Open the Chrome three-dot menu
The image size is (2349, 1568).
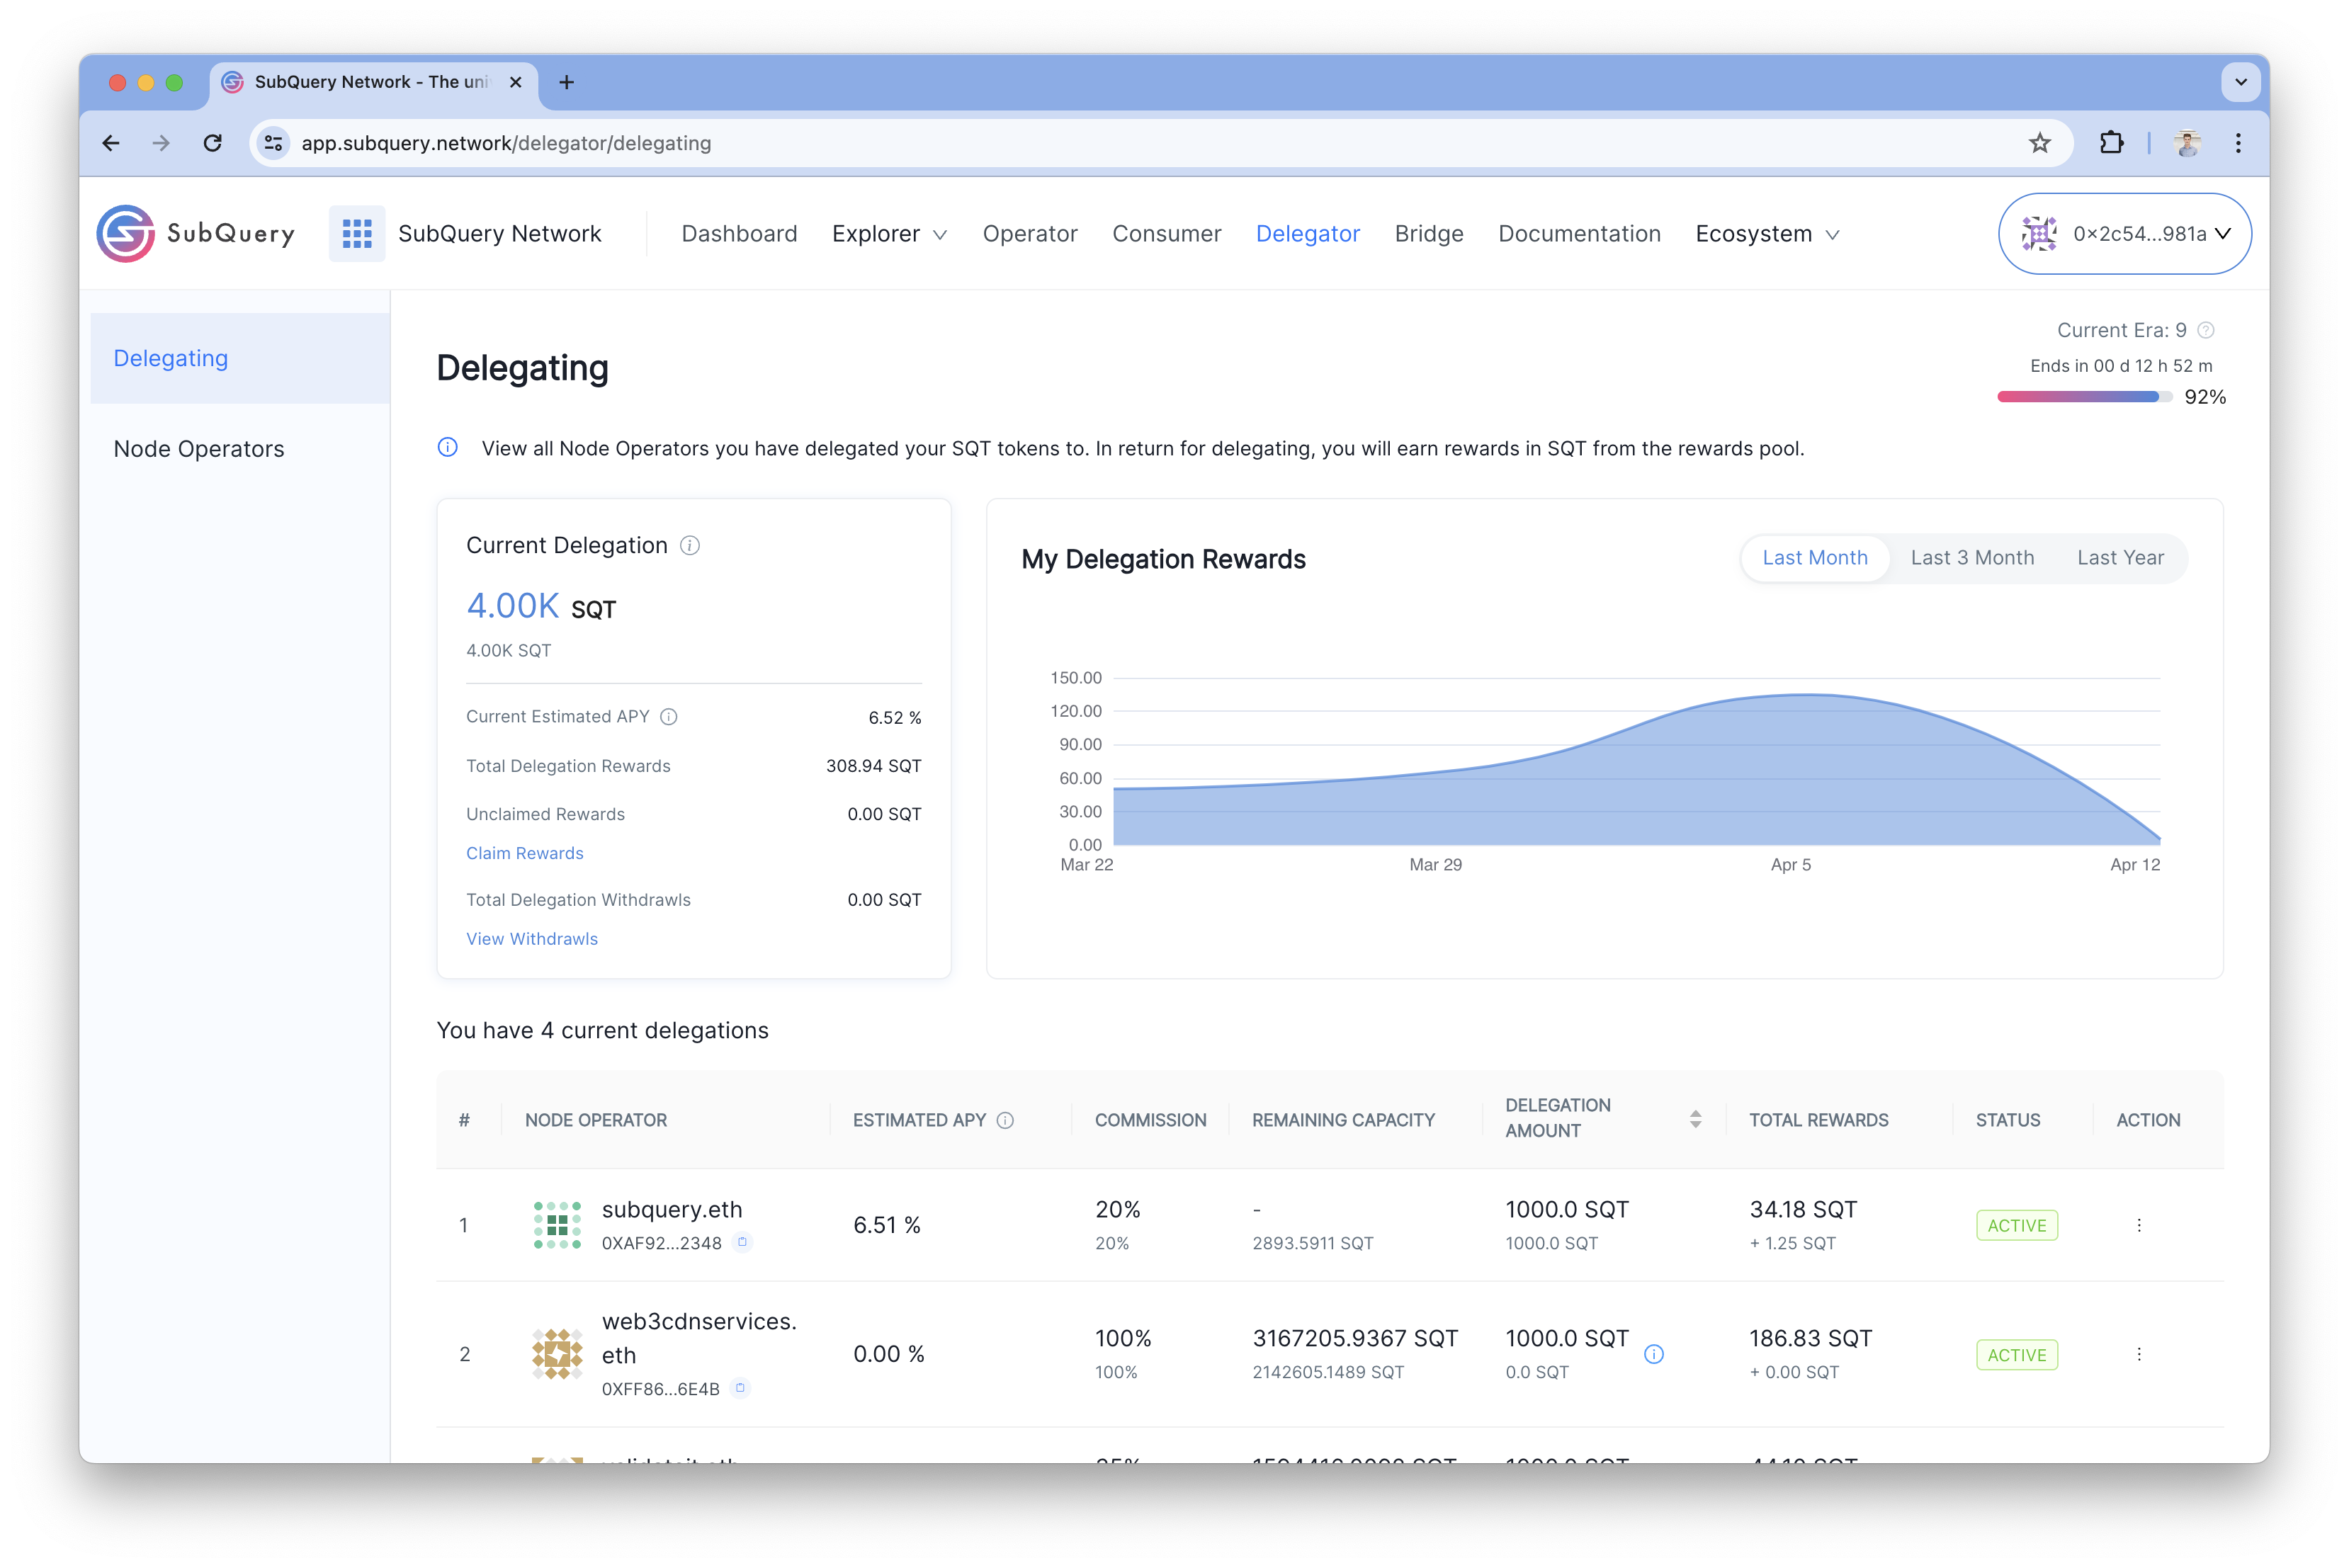(2238, 143)
